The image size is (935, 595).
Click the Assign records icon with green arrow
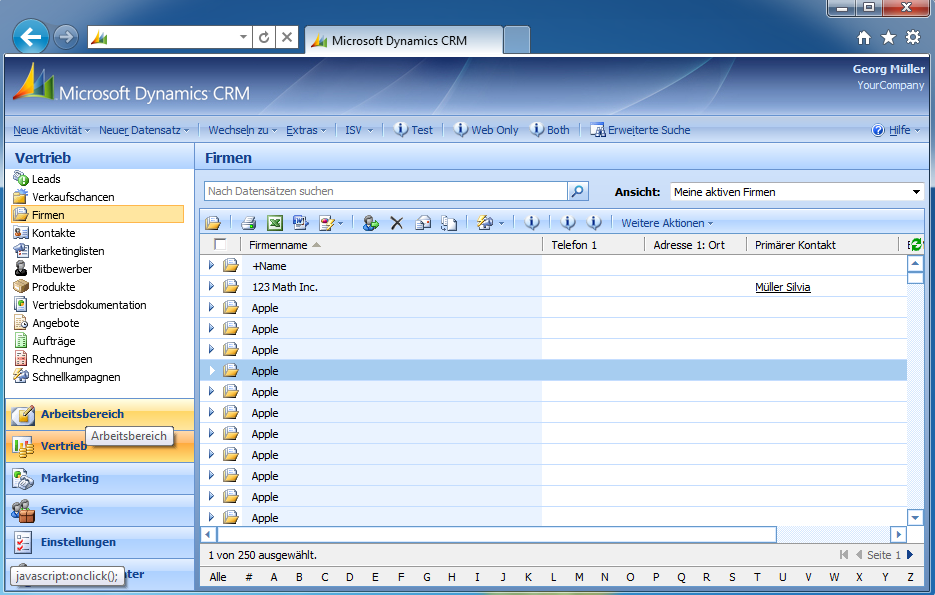370,223
